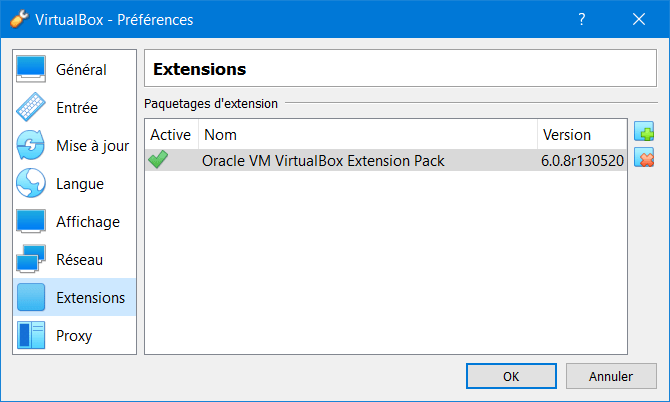Click the Affichage display icon

[31, 221]
